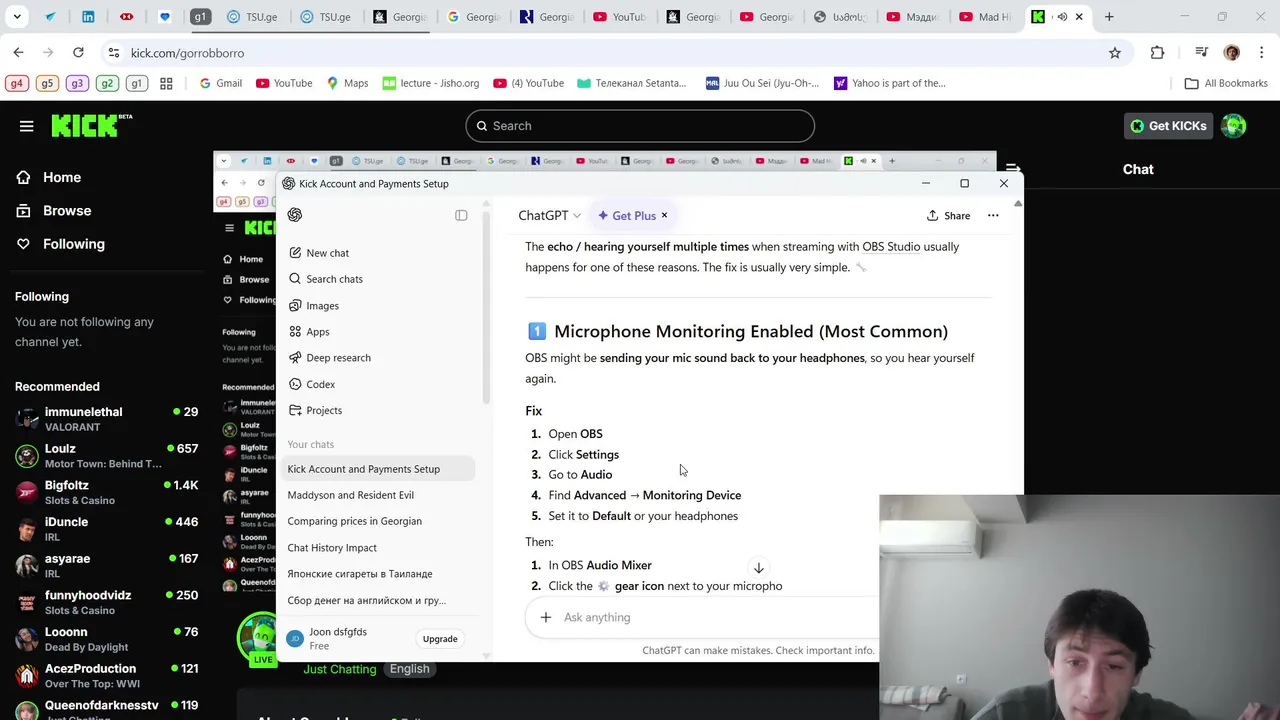The image size is (1280, 720).
Task: Open the user avatar in Kick header
Action: 1234,126
